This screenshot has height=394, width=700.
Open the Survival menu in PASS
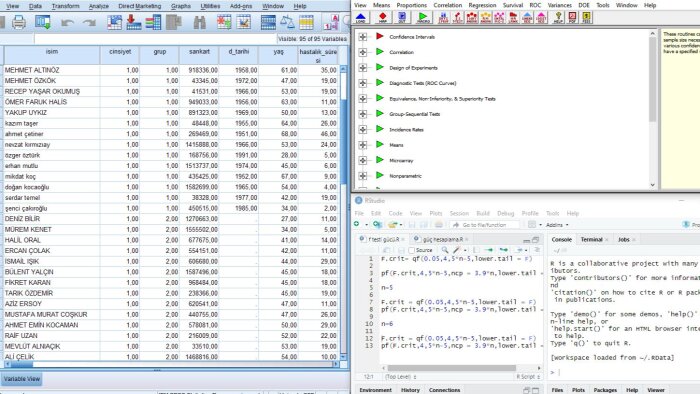(x=512, y=5)
